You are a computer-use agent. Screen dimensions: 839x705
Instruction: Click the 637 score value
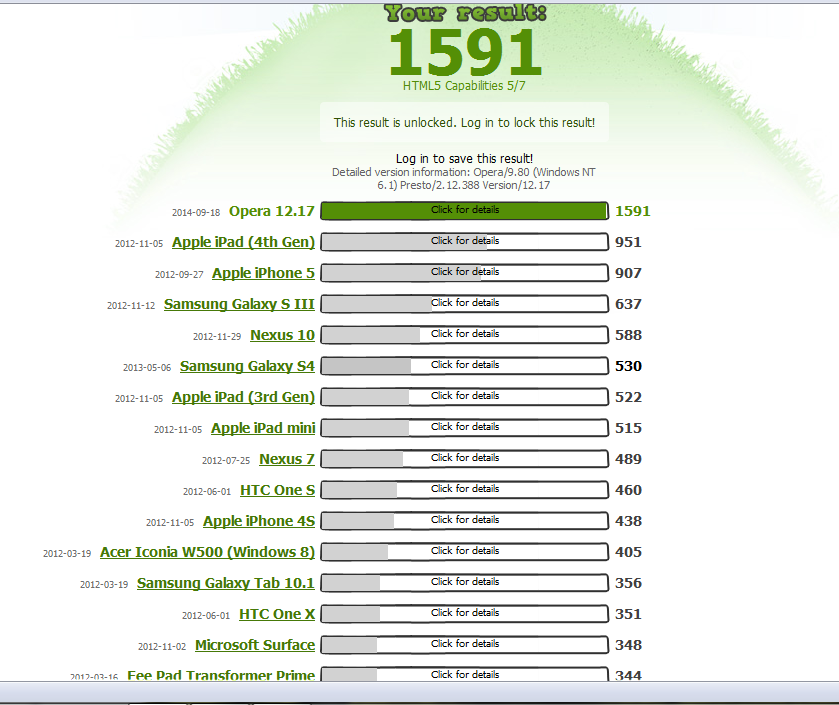628,304
